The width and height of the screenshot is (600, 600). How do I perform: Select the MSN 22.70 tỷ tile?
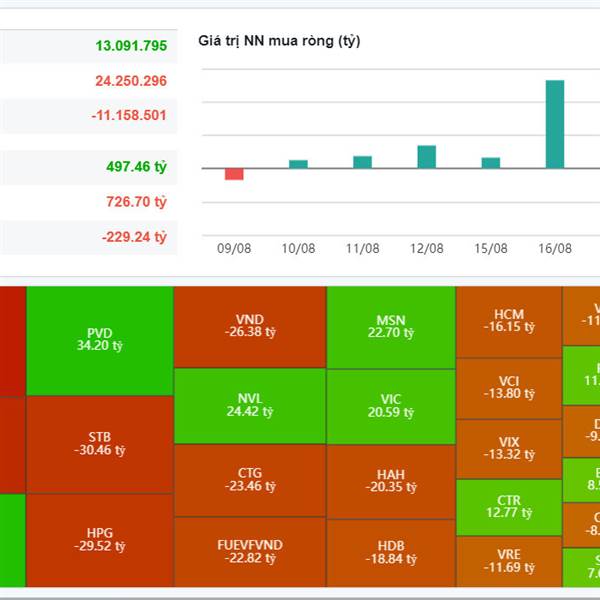pyautogui.click(x=391, y=327)
